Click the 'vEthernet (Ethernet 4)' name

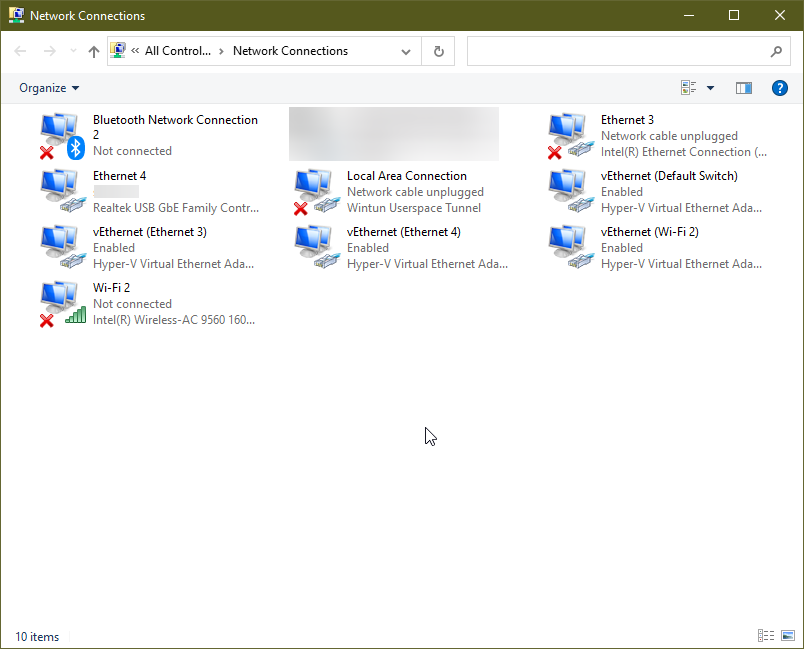pos(404,232)
